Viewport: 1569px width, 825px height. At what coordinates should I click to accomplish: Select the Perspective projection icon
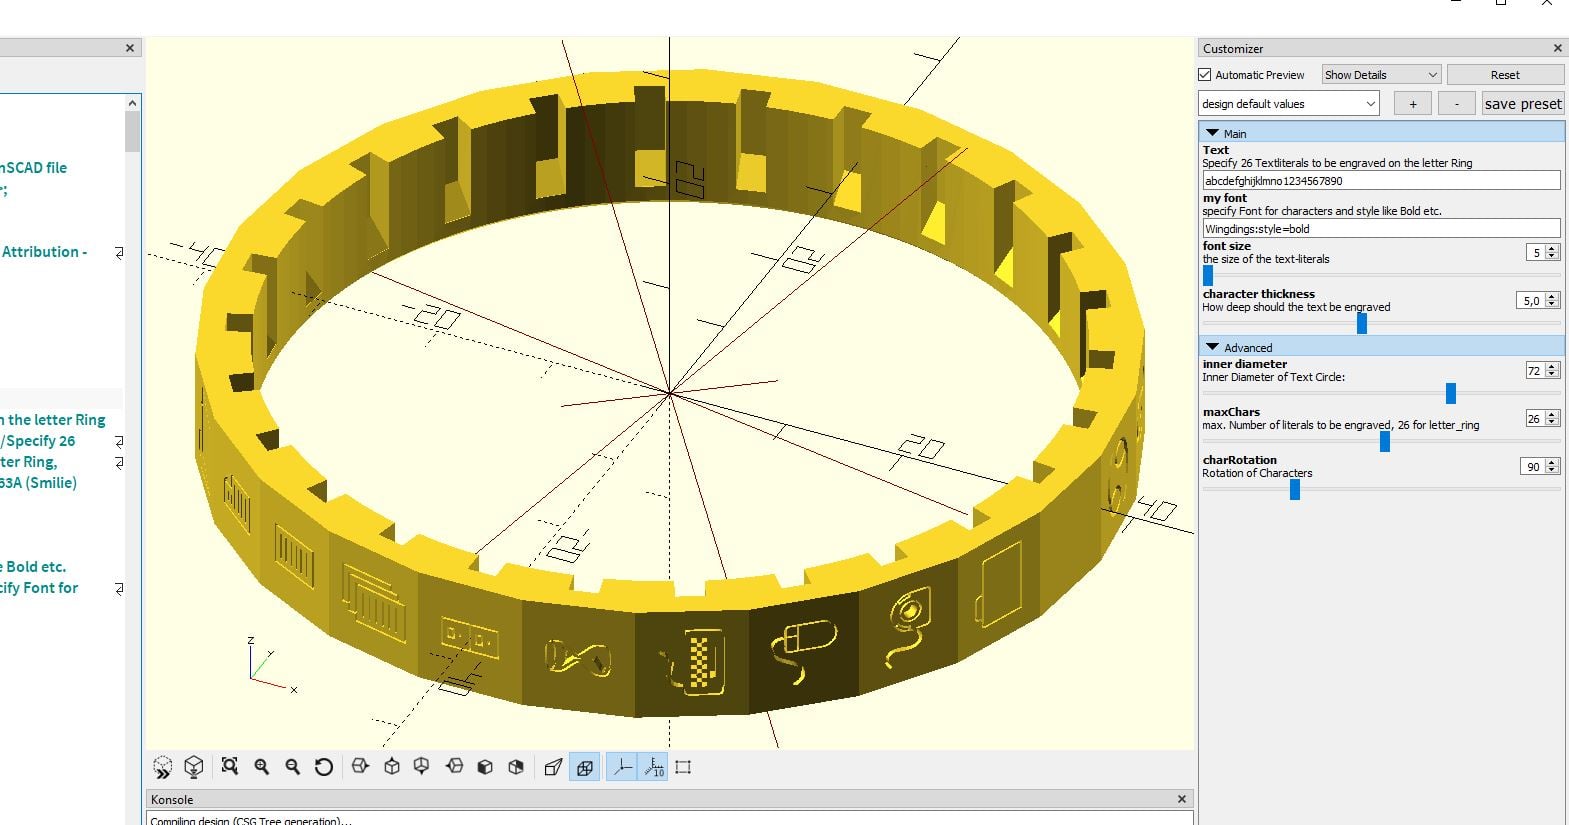(553, 767)
